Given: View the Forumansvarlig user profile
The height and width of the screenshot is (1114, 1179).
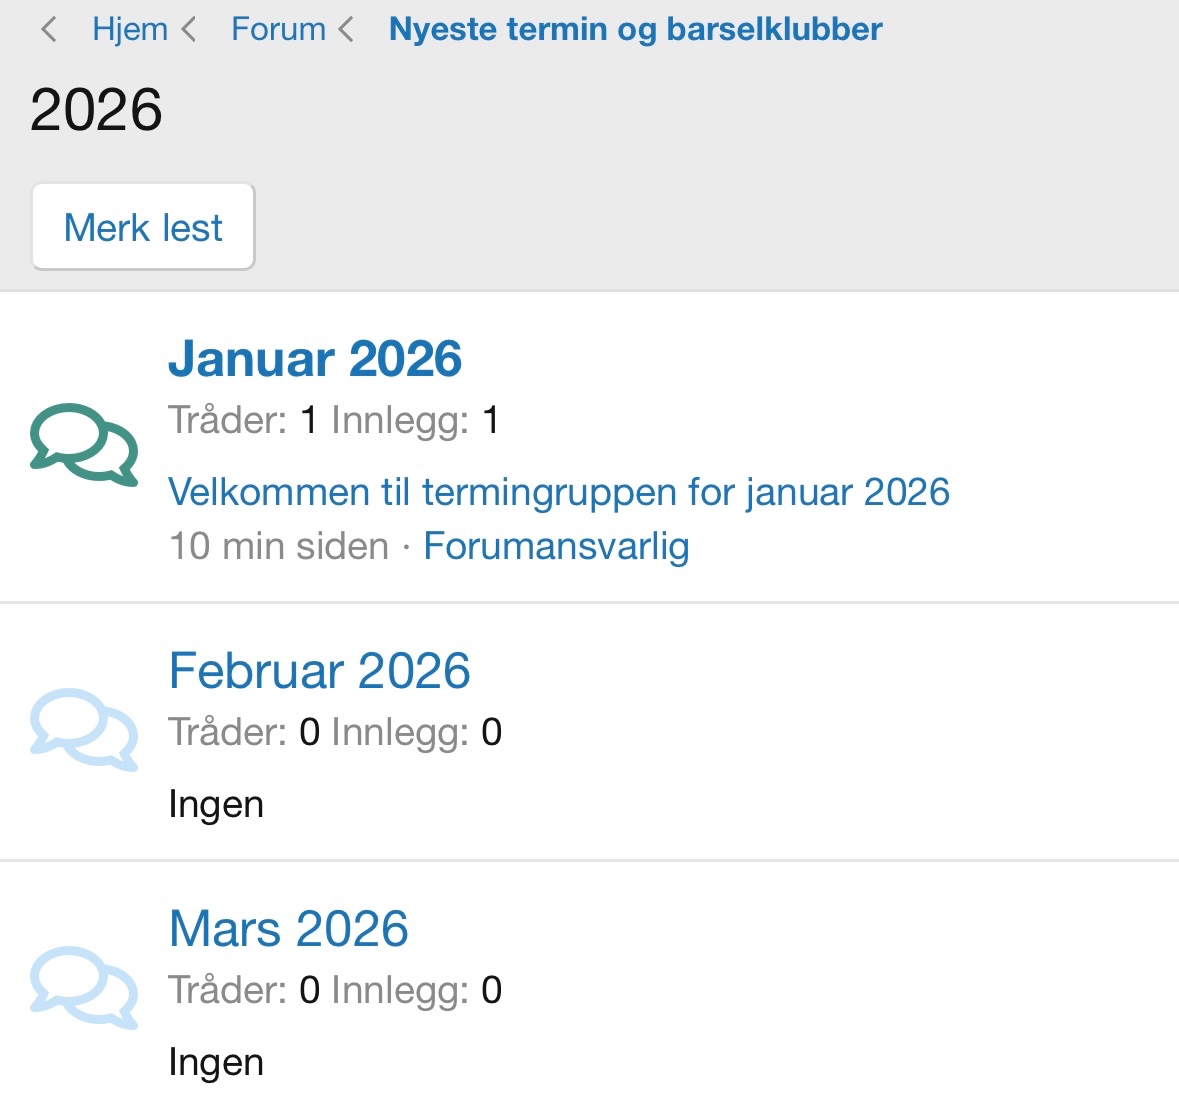Looking at the screenshot, I should (556, 546).
